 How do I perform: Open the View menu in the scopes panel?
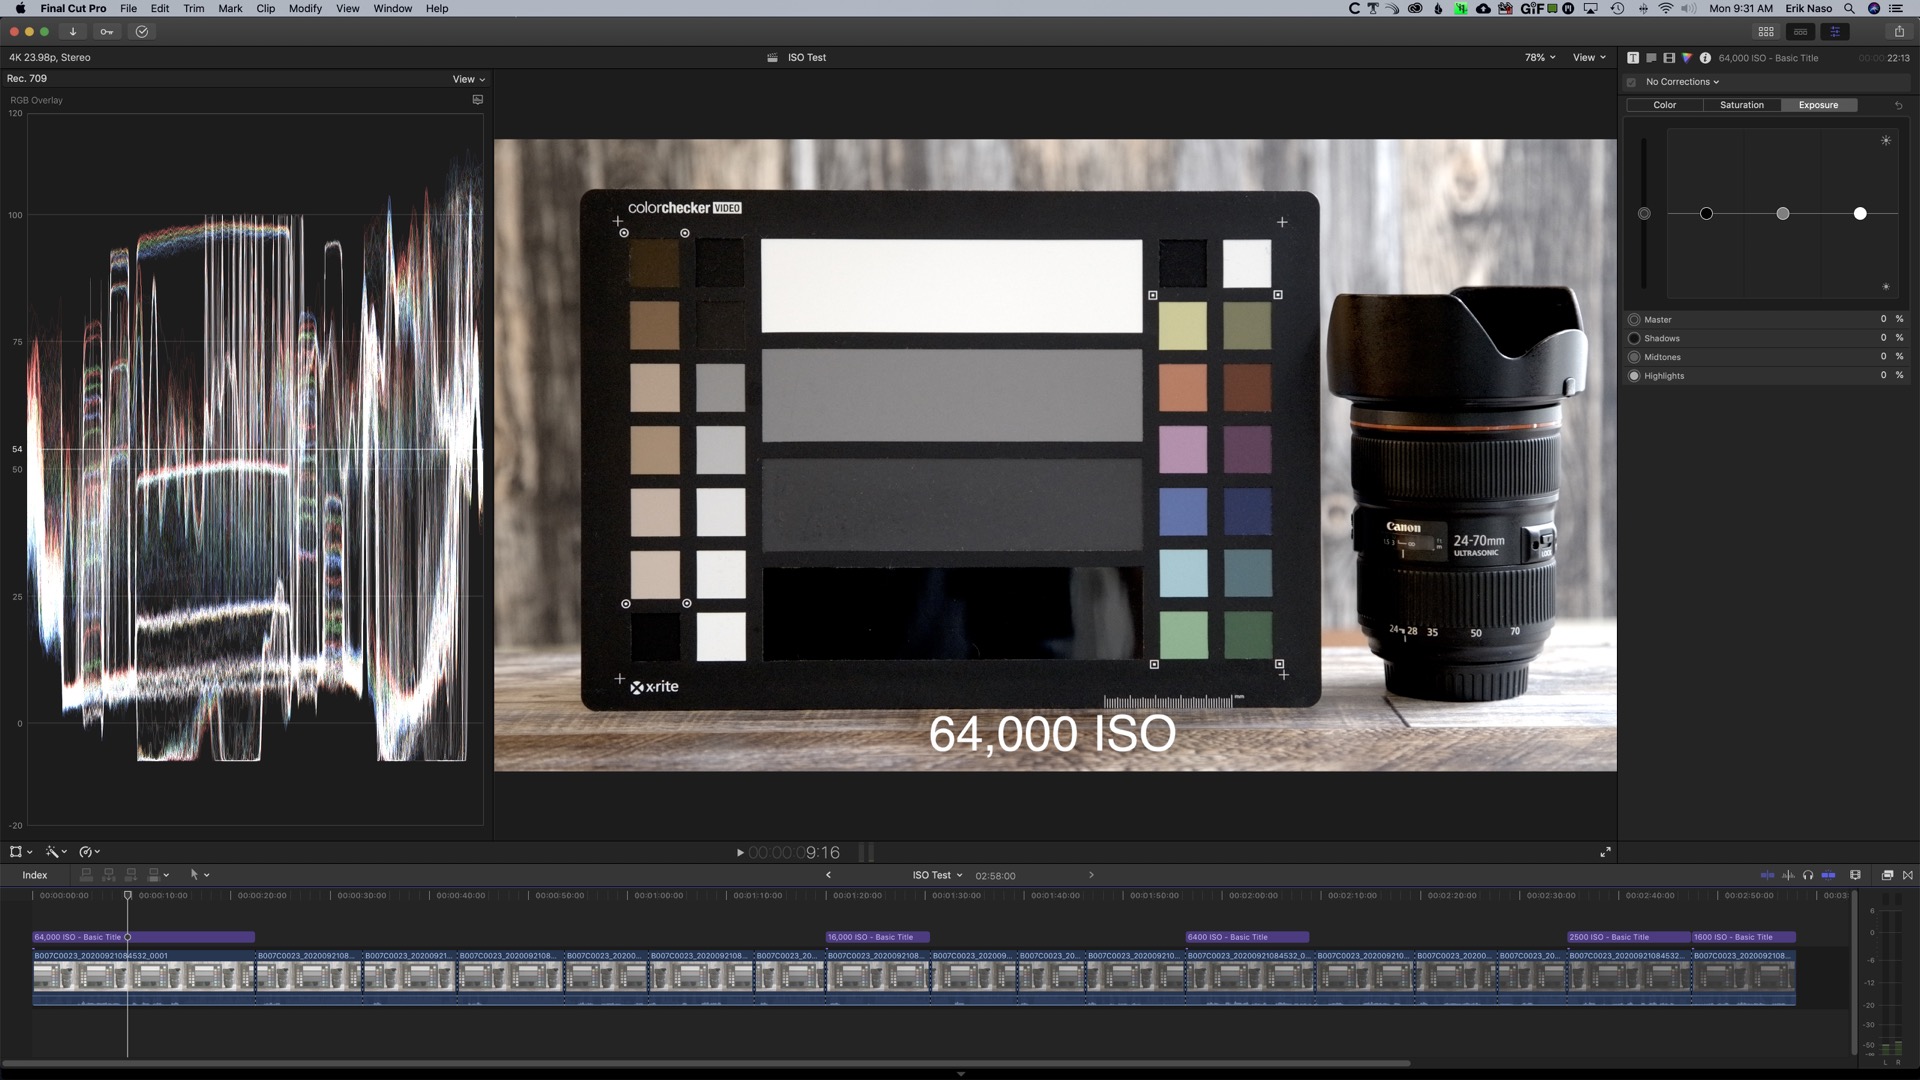tap(466, 79)
